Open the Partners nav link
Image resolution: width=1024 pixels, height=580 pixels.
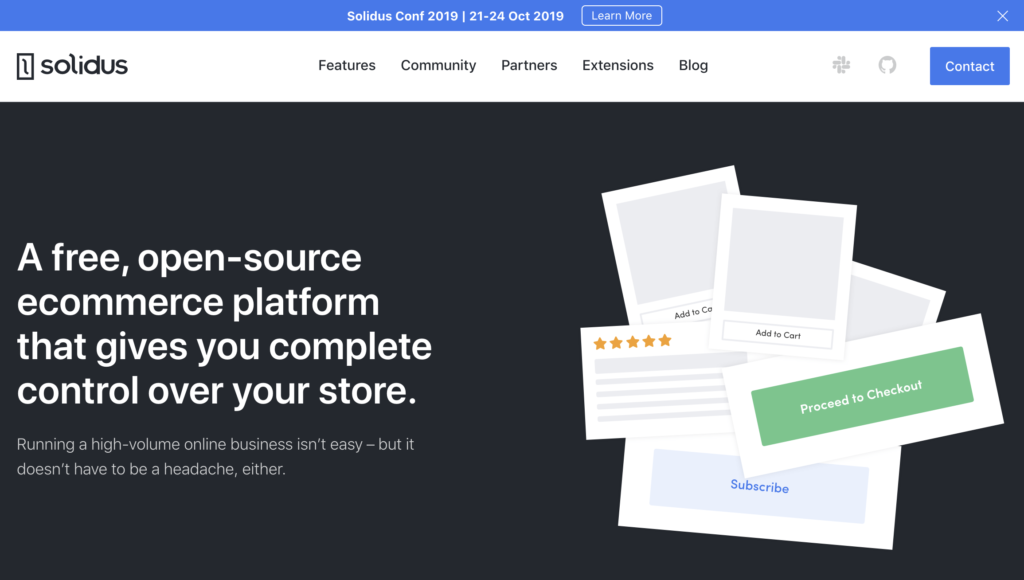pos(529,65)
